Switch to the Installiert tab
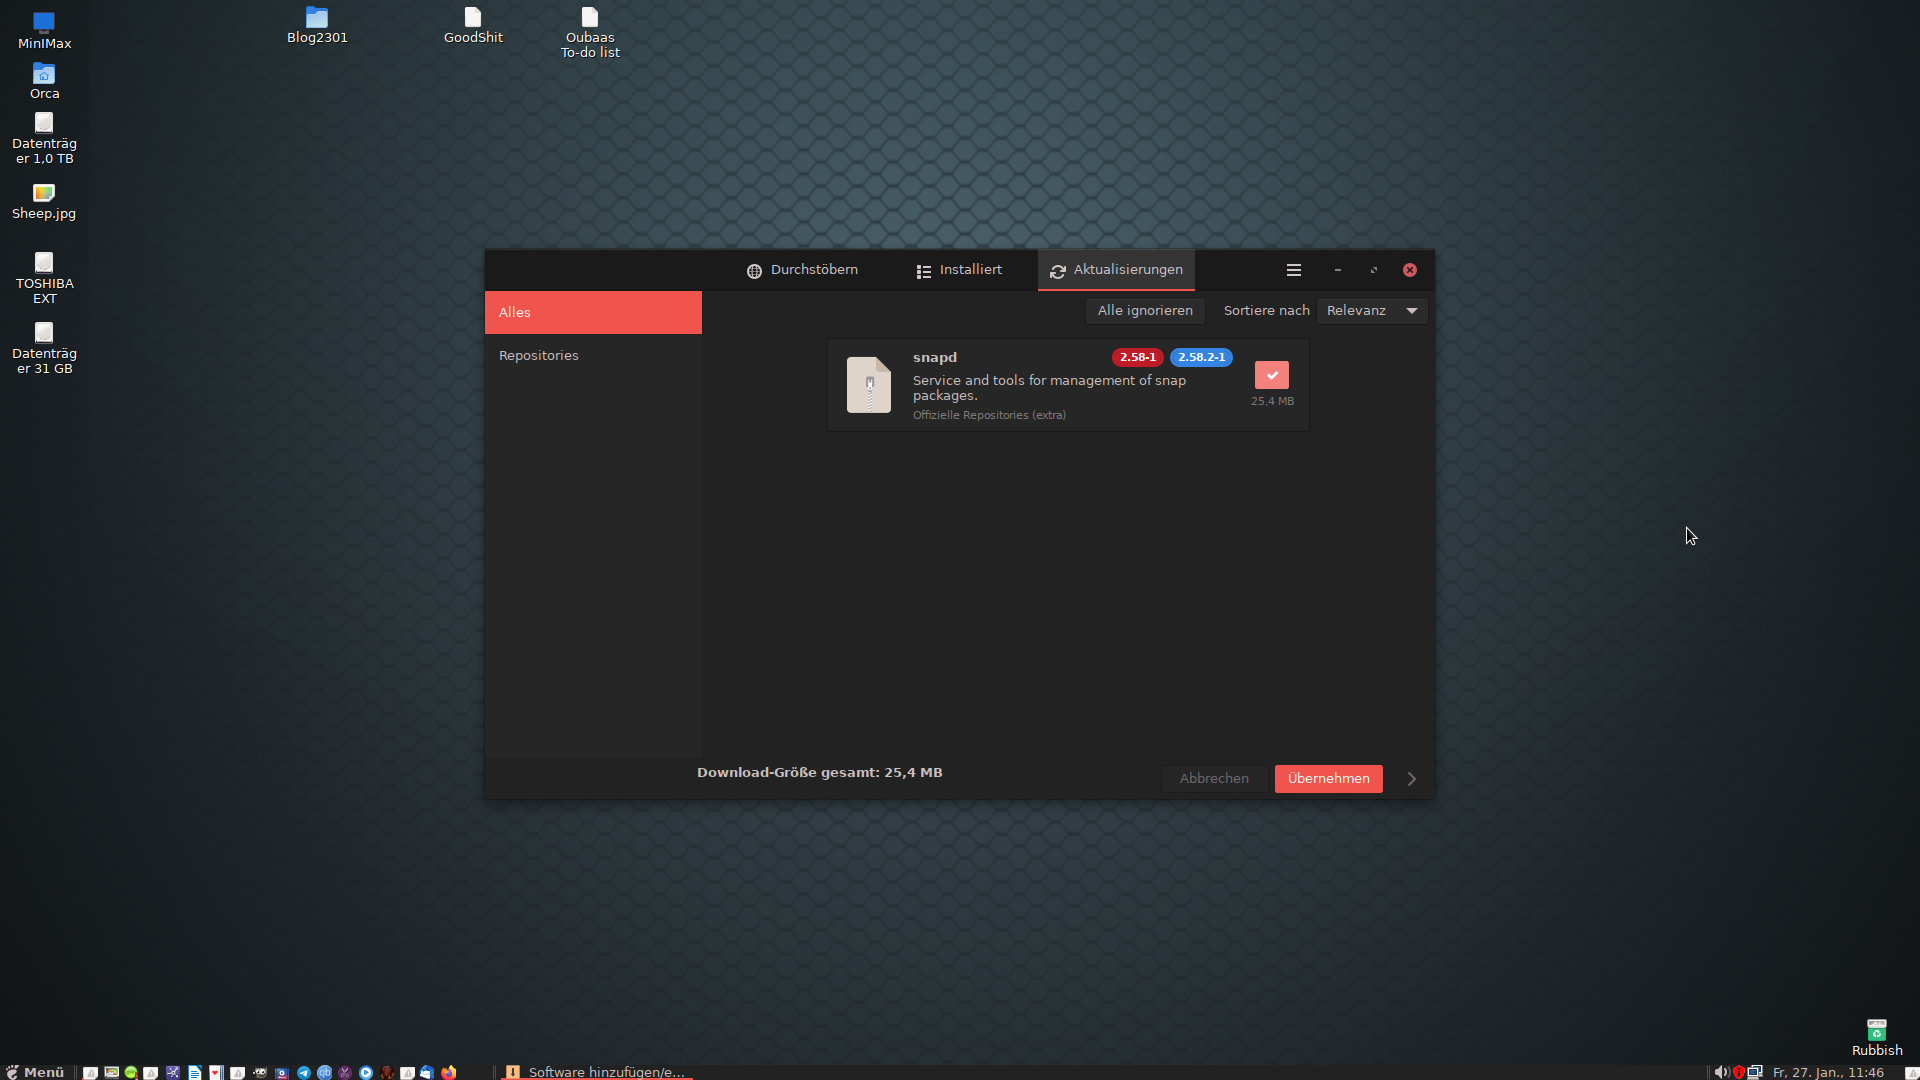Viewport: 1920px width, 1080px height. pos(959,270)
